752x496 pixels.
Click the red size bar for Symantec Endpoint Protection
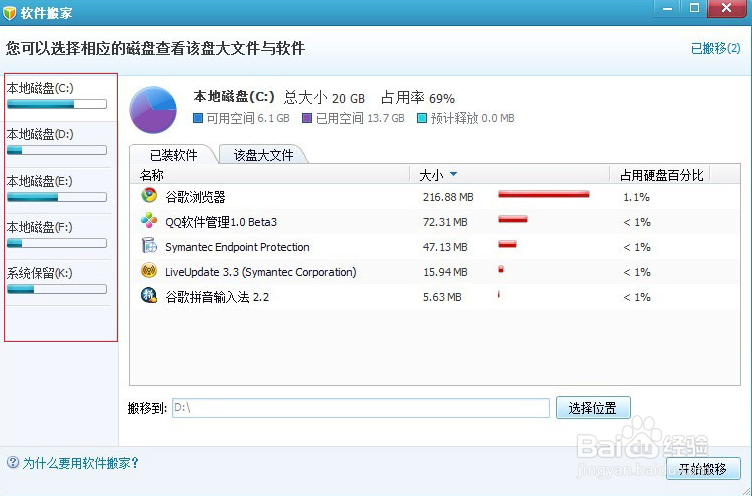click(507, 244)
